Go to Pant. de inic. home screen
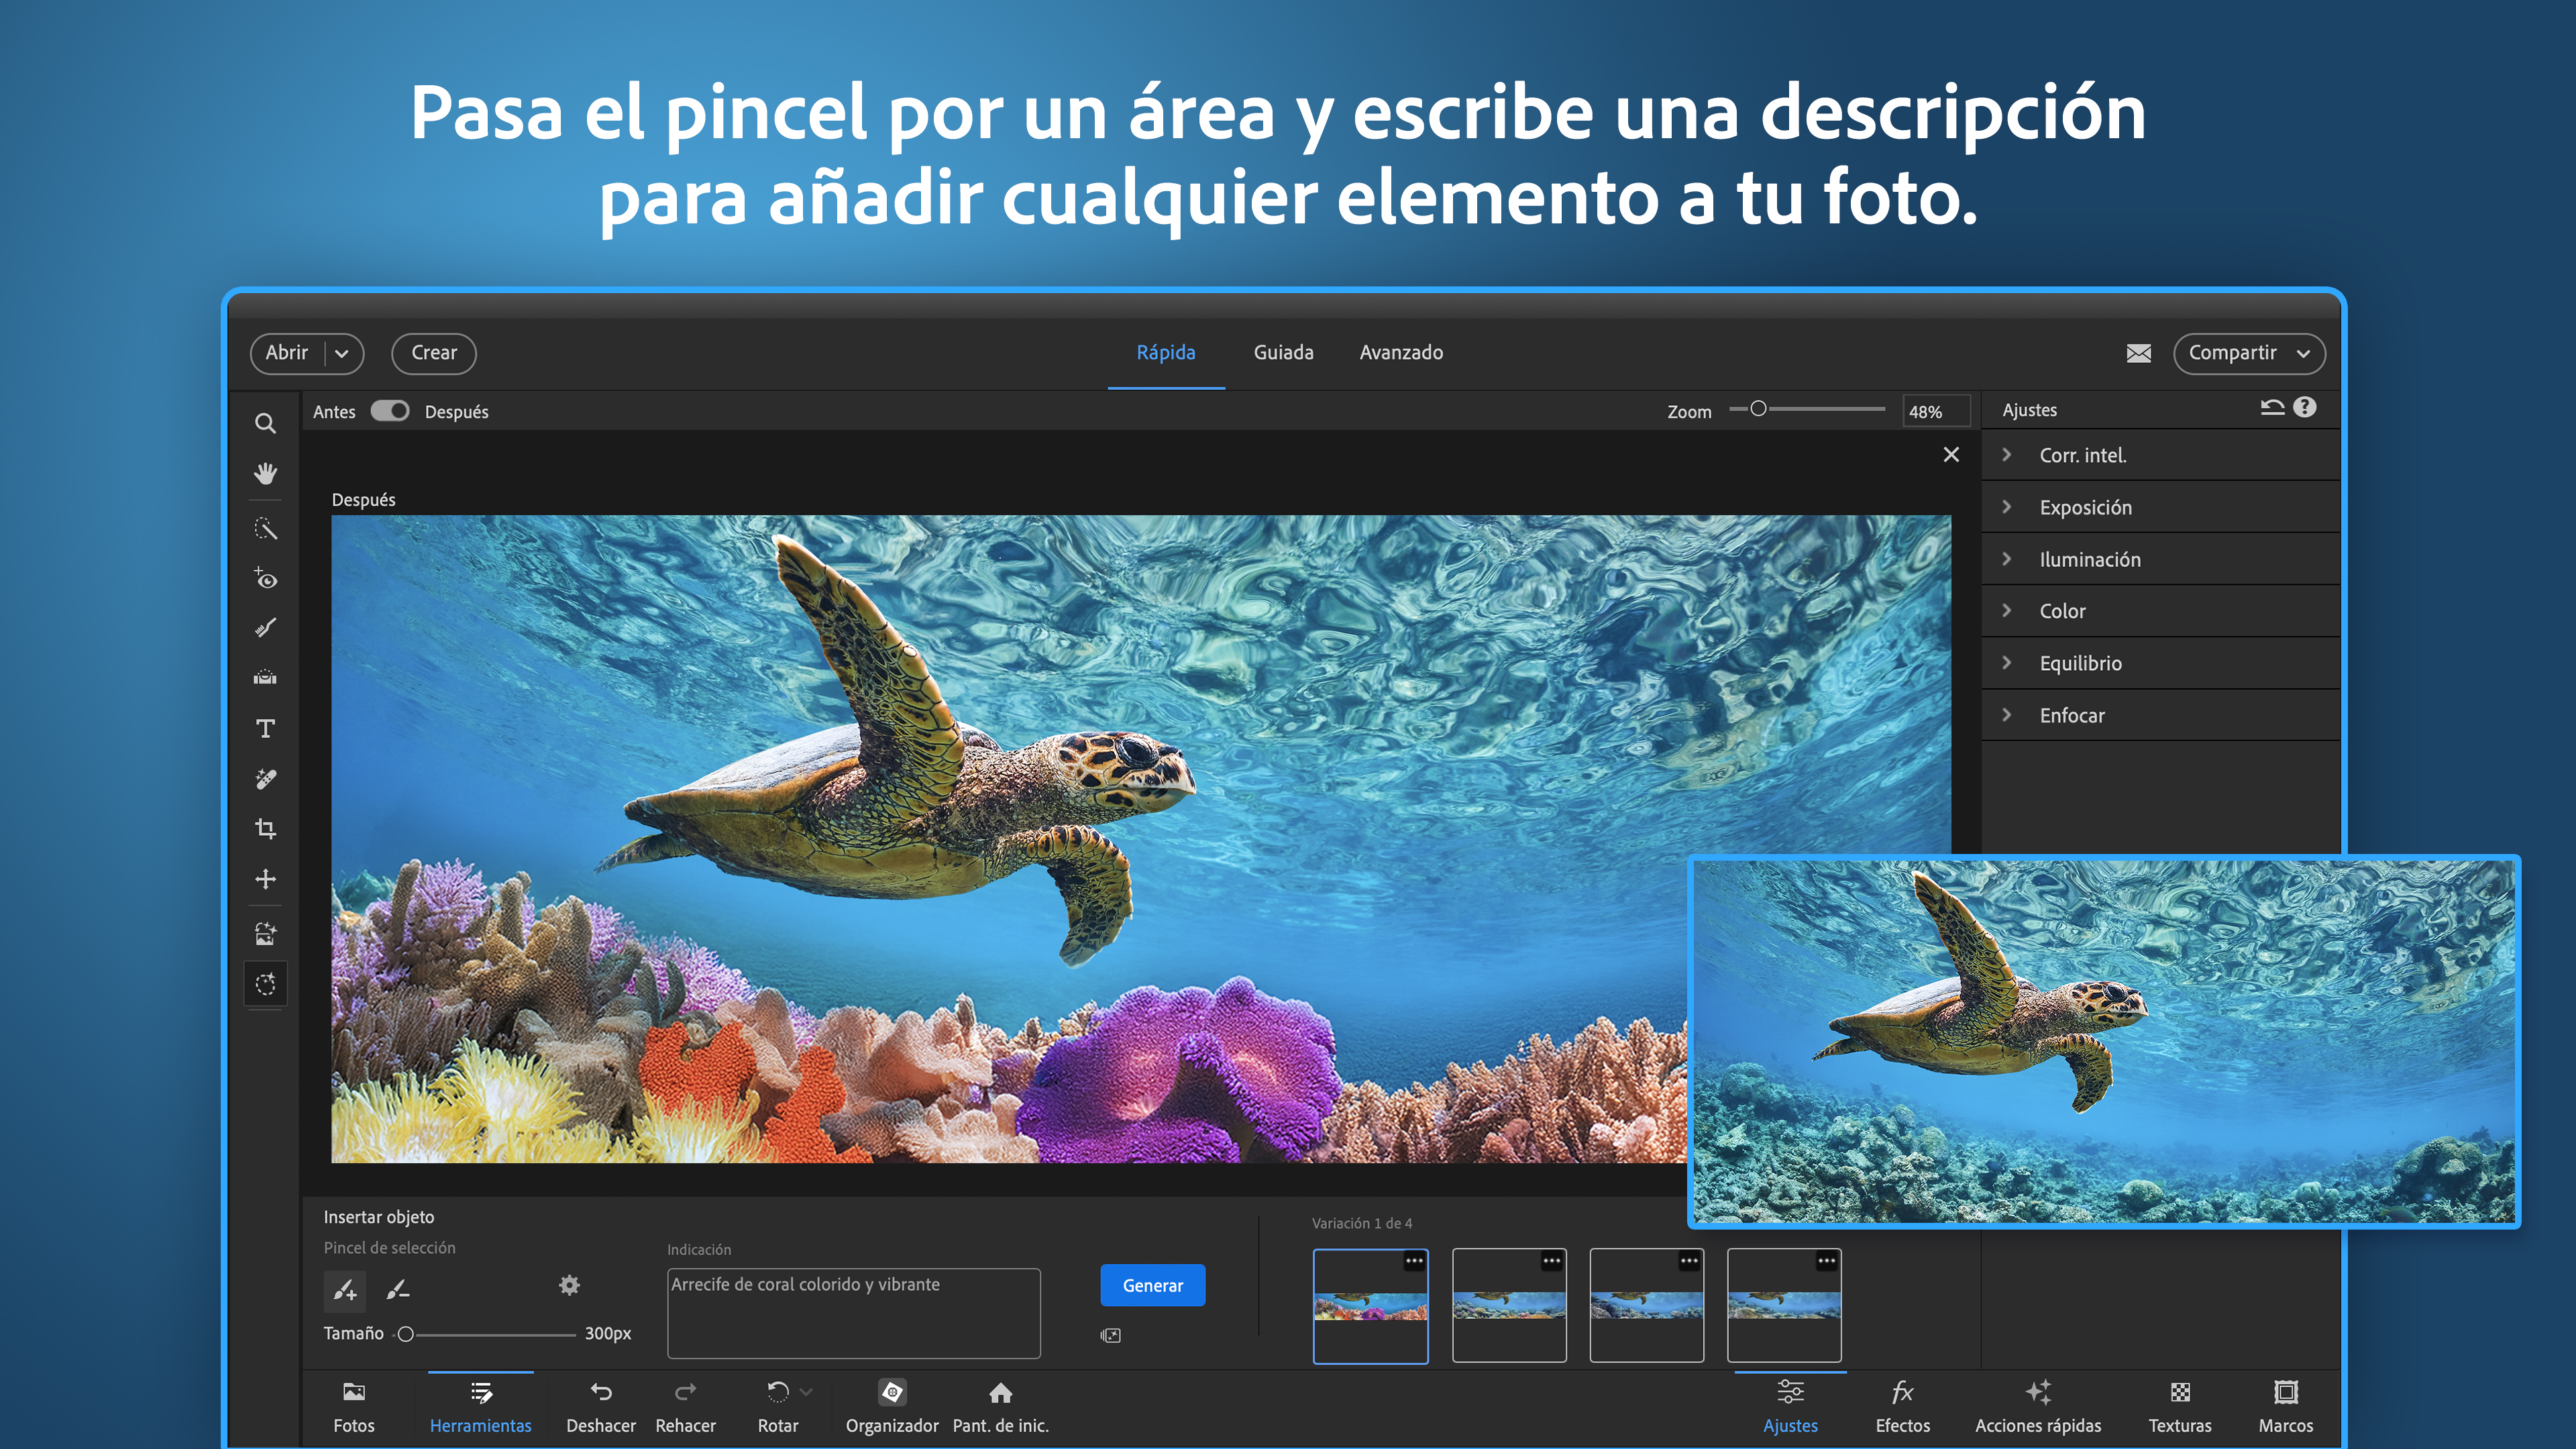Viewport: 2576px width, 1449px height. (x=1000, y=1407)
